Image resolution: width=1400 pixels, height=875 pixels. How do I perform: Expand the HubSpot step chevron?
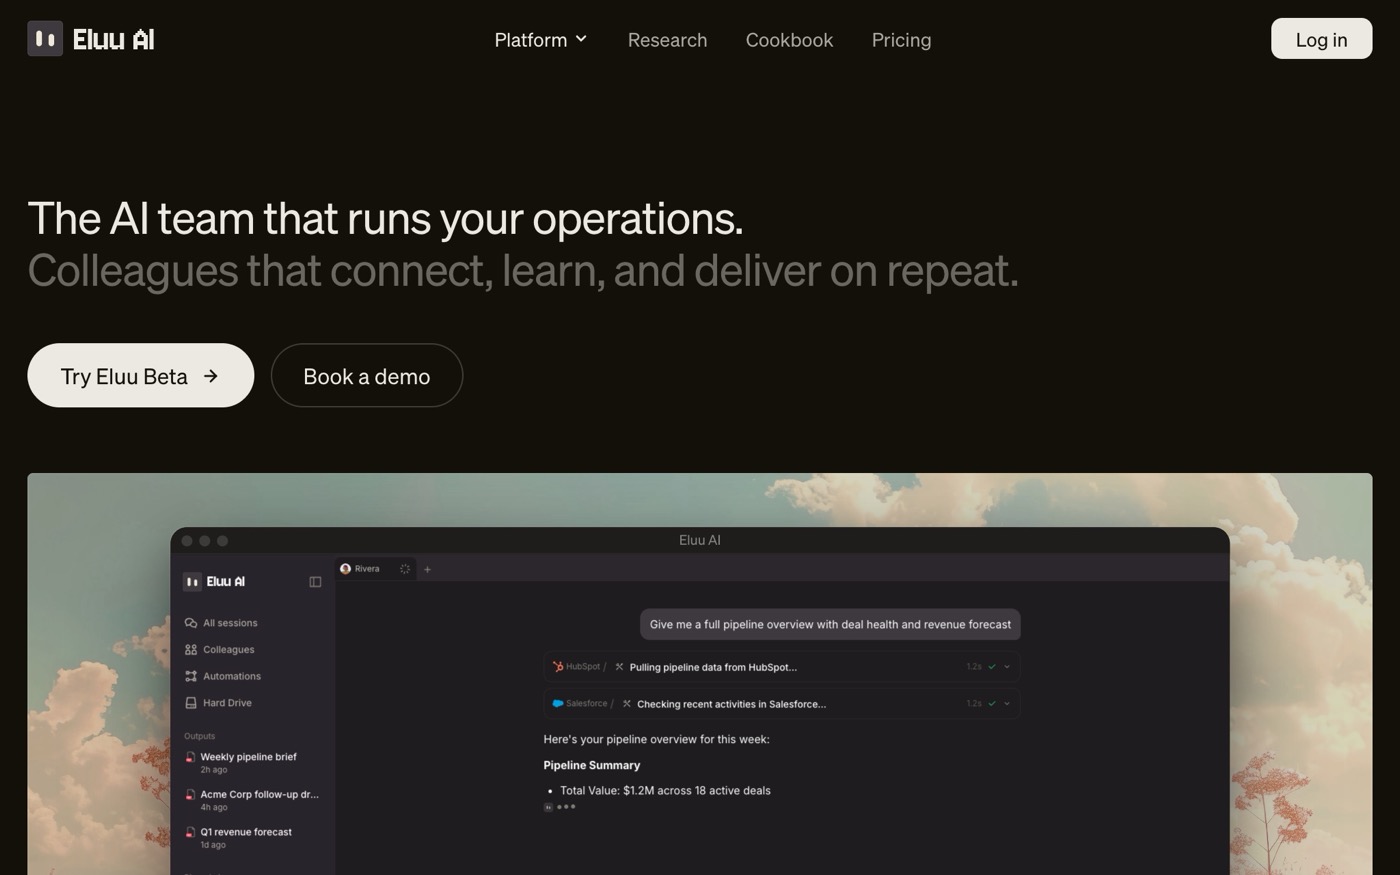1007,667
